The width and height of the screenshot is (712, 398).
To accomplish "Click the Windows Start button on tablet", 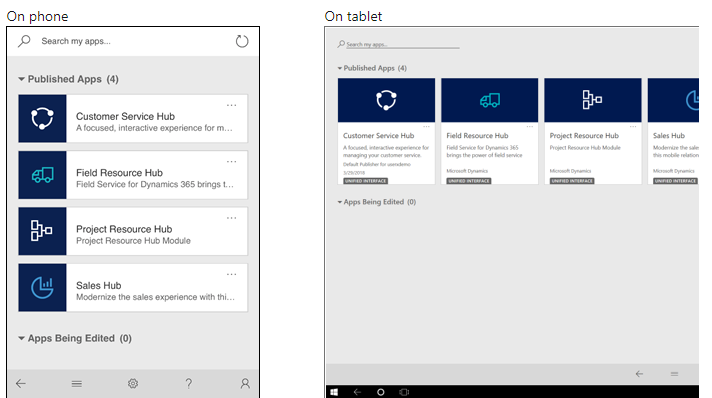I will [334, 392].
